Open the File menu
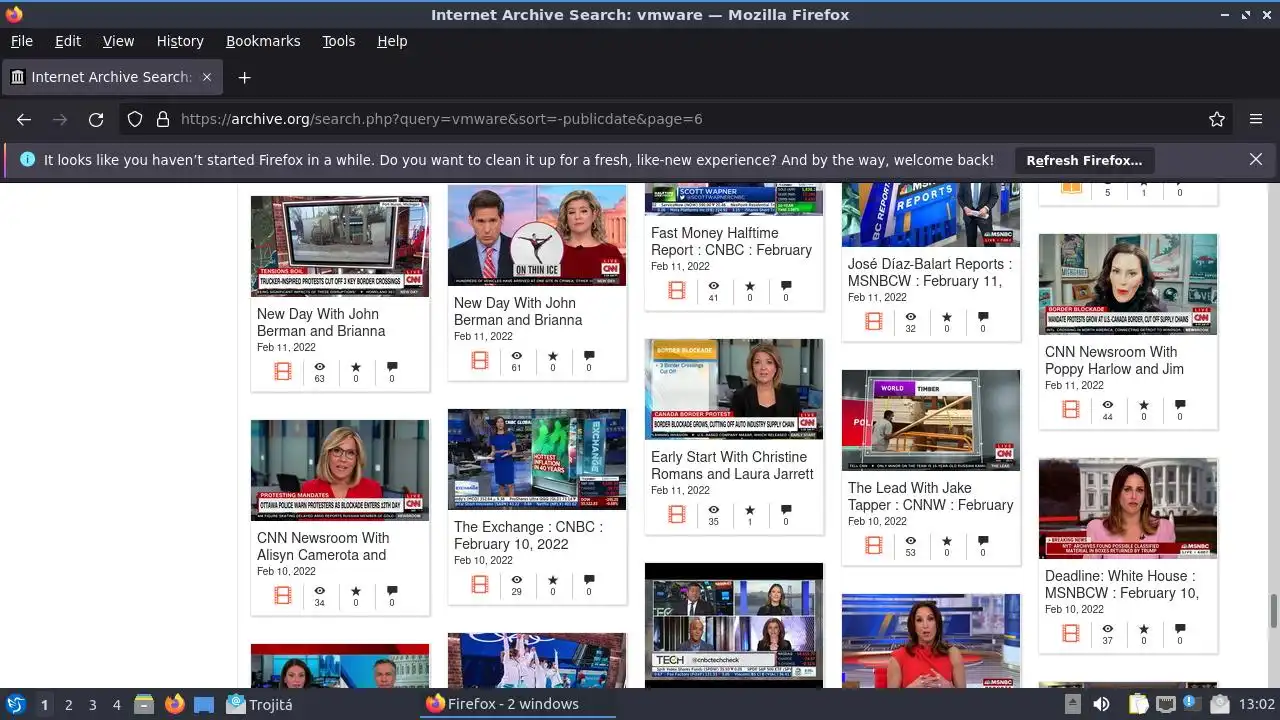Image resolution: width=1280 pixels, height=720 pixels. (x=22, y=41)
